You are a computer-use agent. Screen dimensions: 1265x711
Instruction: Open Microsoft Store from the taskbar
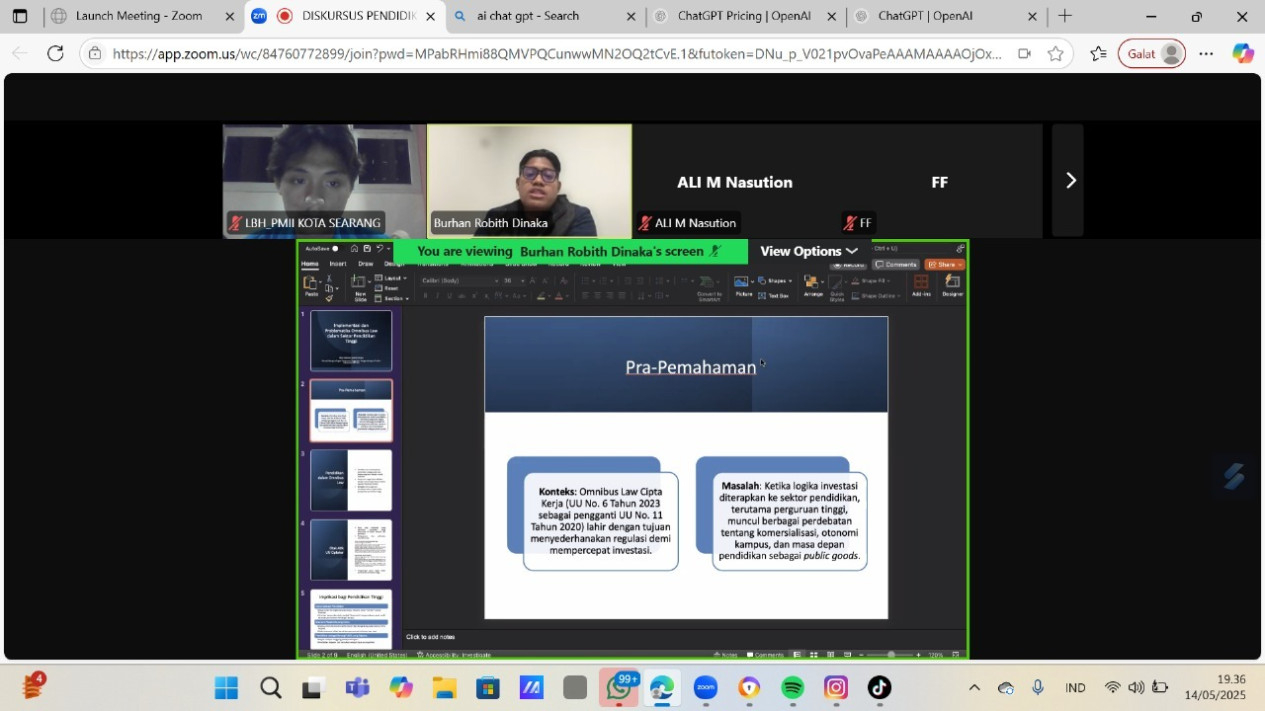[488, 688]
